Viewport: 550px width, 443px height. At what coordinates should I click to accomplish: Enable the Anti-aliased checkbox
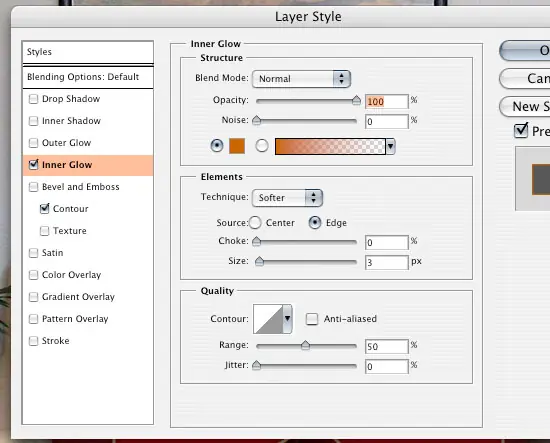(312, 319)
